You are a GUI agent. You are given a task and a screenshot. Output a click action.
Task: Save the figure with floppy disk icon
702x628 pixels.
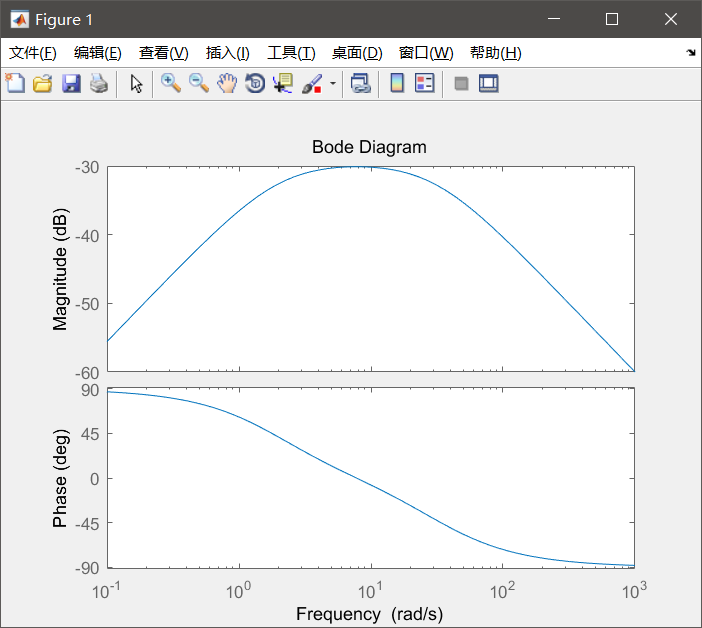[x=71, y=84]
